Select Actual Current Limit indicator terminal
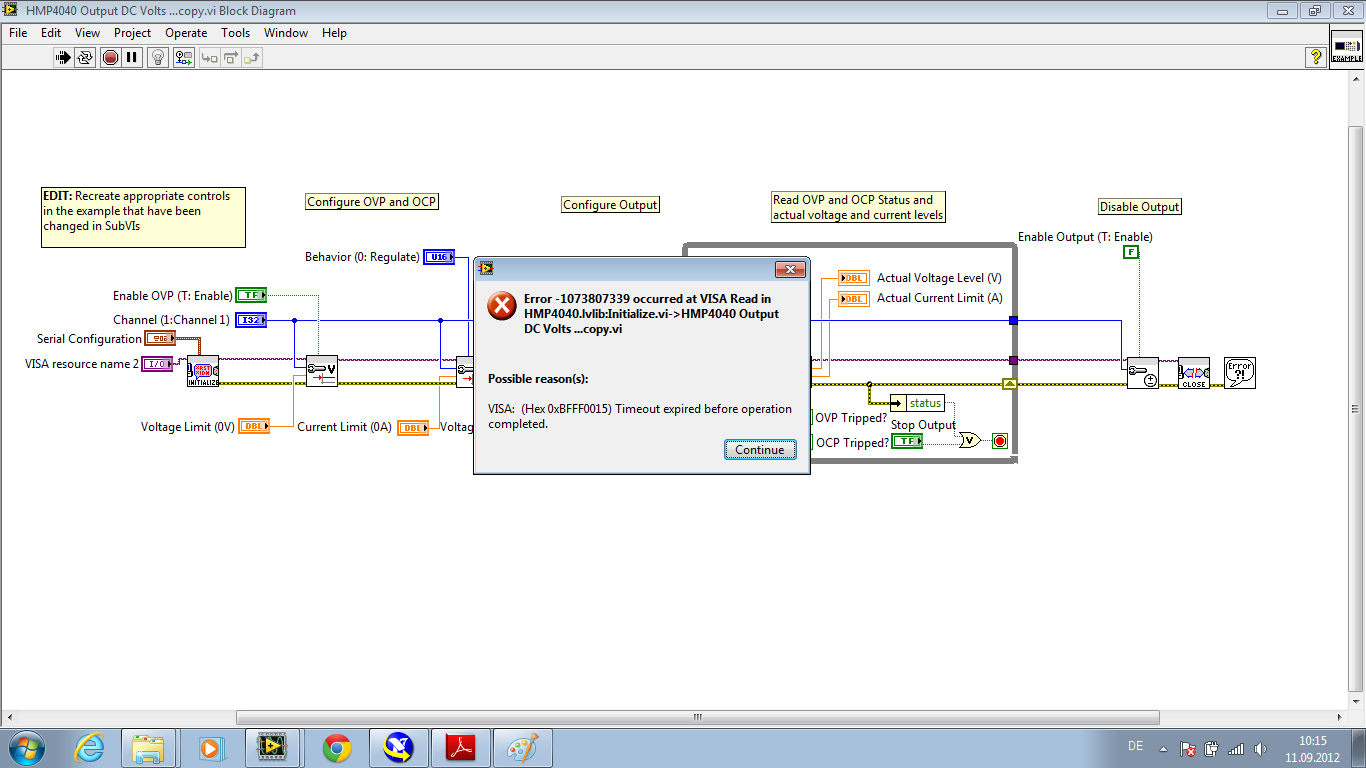The image size is (1366, 768). click(854, 298)
